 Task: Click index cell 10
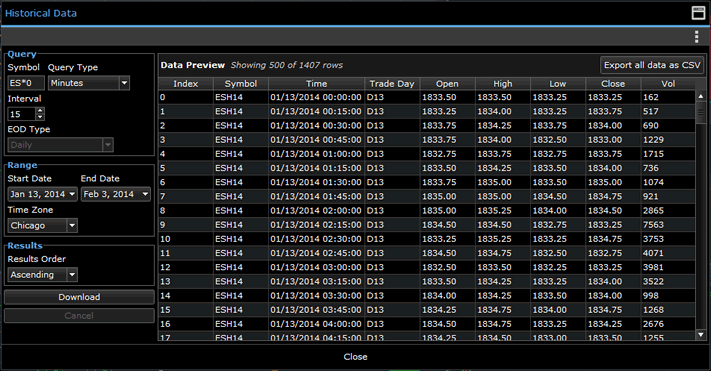[x=185, y=239]
